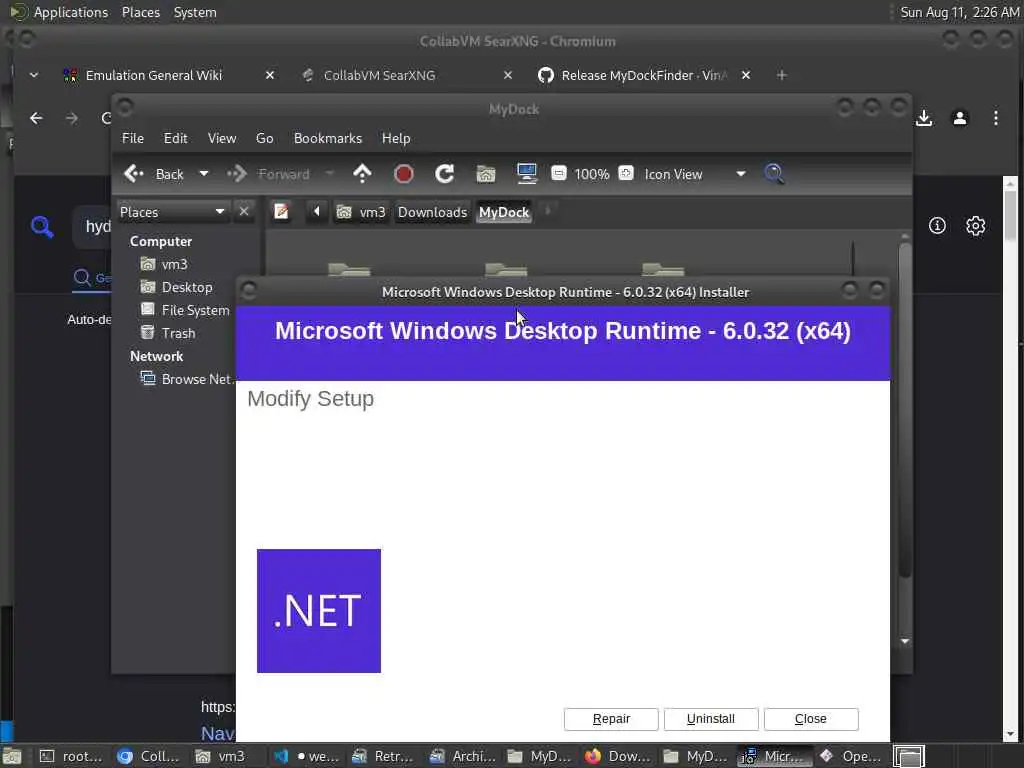Image resolution: width=1024 pixels, height=768 pixels.
Task: Zoom in with the plus icon
Action: tap(626, 173)
